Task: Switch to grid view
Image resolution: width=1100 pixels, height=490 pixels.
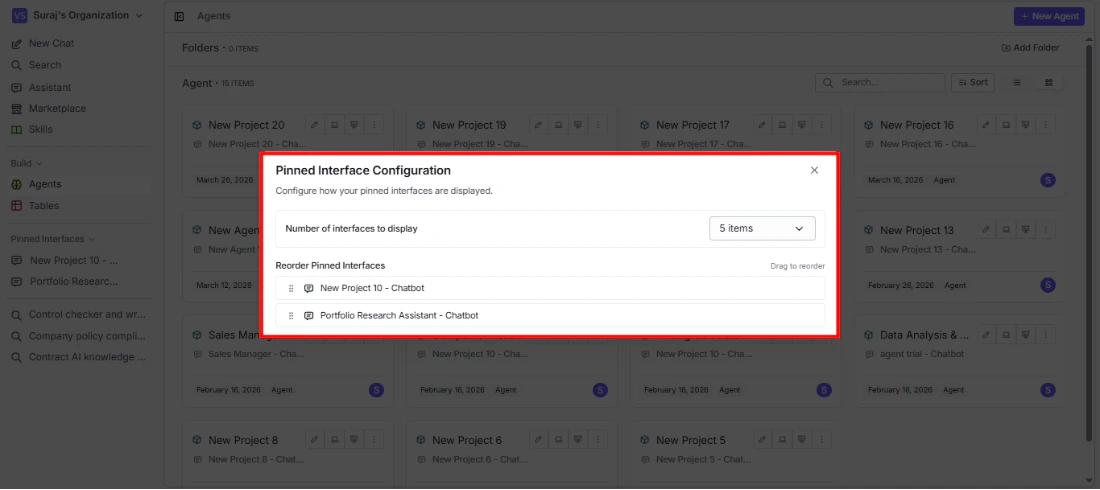Action: click(1049, 83)
